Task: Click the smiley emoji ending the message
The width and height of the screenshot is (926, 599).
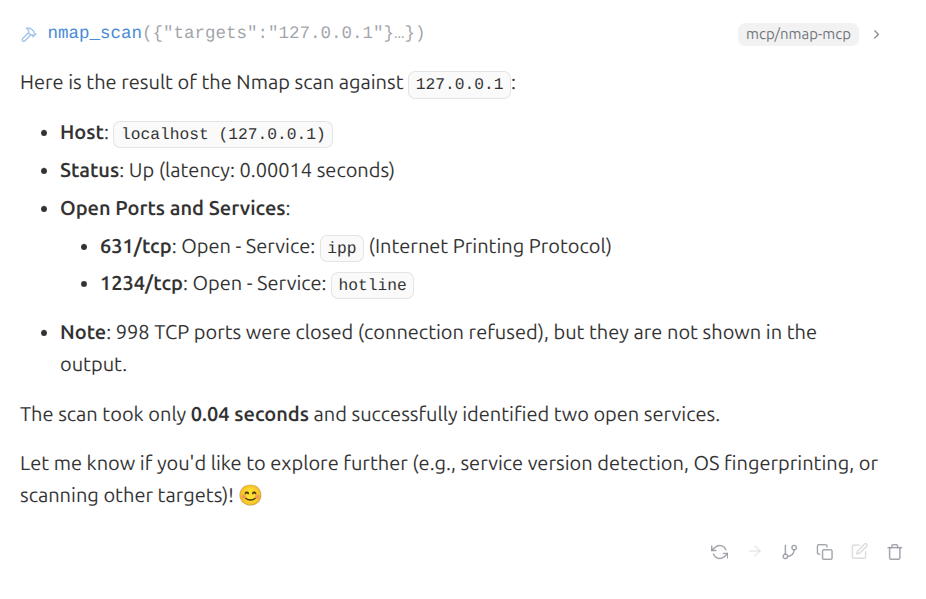Action: click(250, 495)
